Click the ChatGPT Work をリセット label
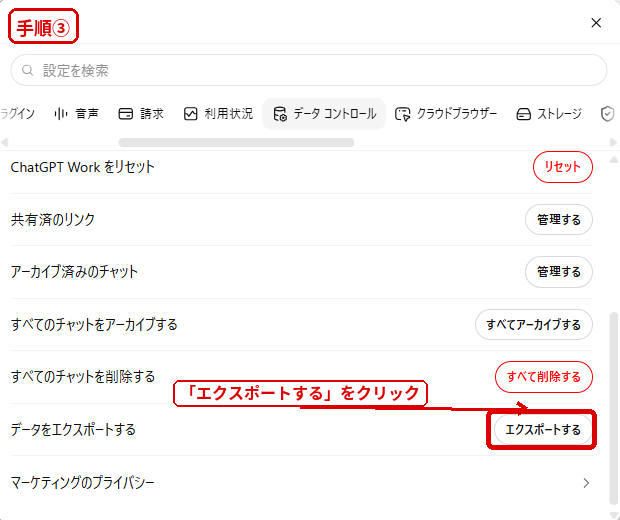620x520 pixels. tap(82, 167)
